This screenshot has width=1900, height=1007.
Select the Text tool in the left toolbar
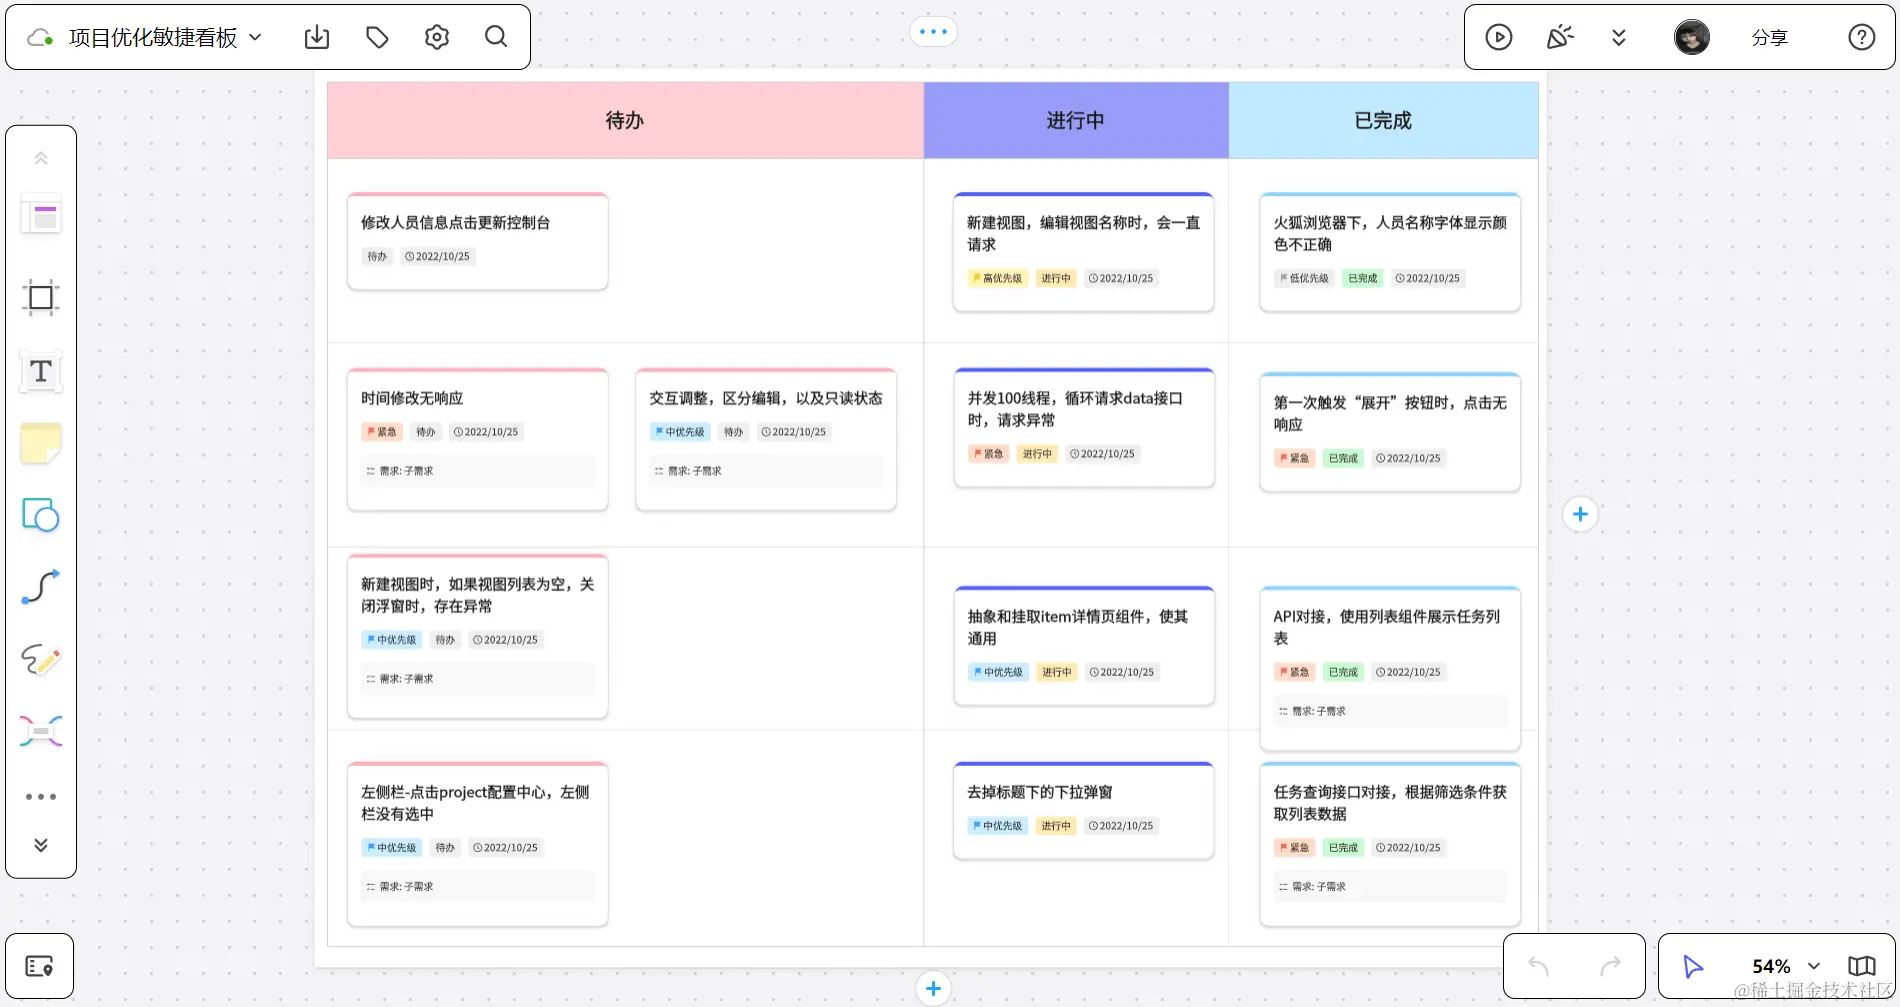click(x=40, y=371)
